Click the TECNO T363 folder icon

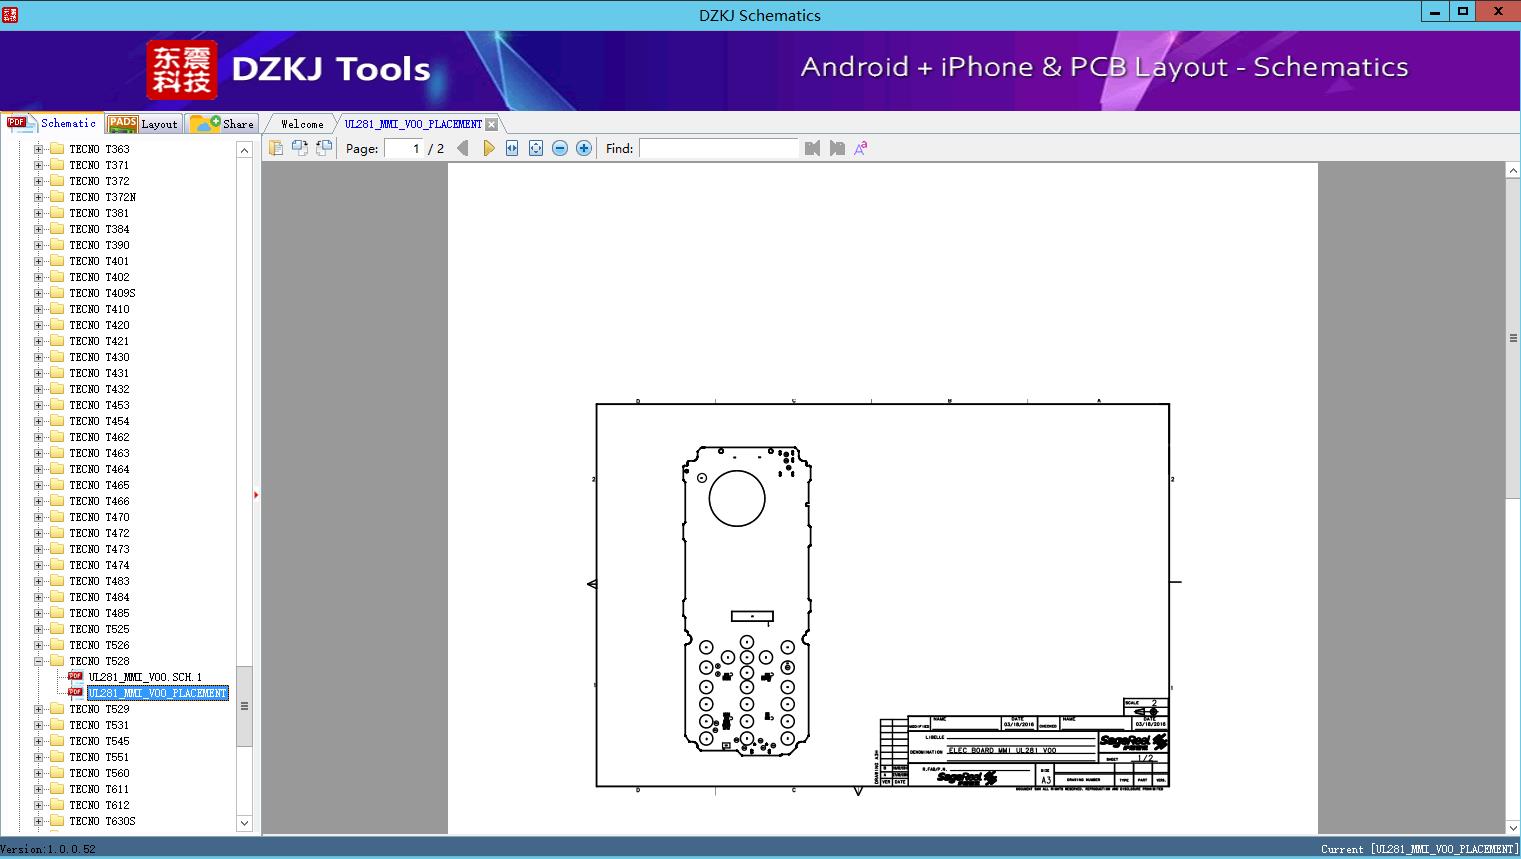(57, 149)
